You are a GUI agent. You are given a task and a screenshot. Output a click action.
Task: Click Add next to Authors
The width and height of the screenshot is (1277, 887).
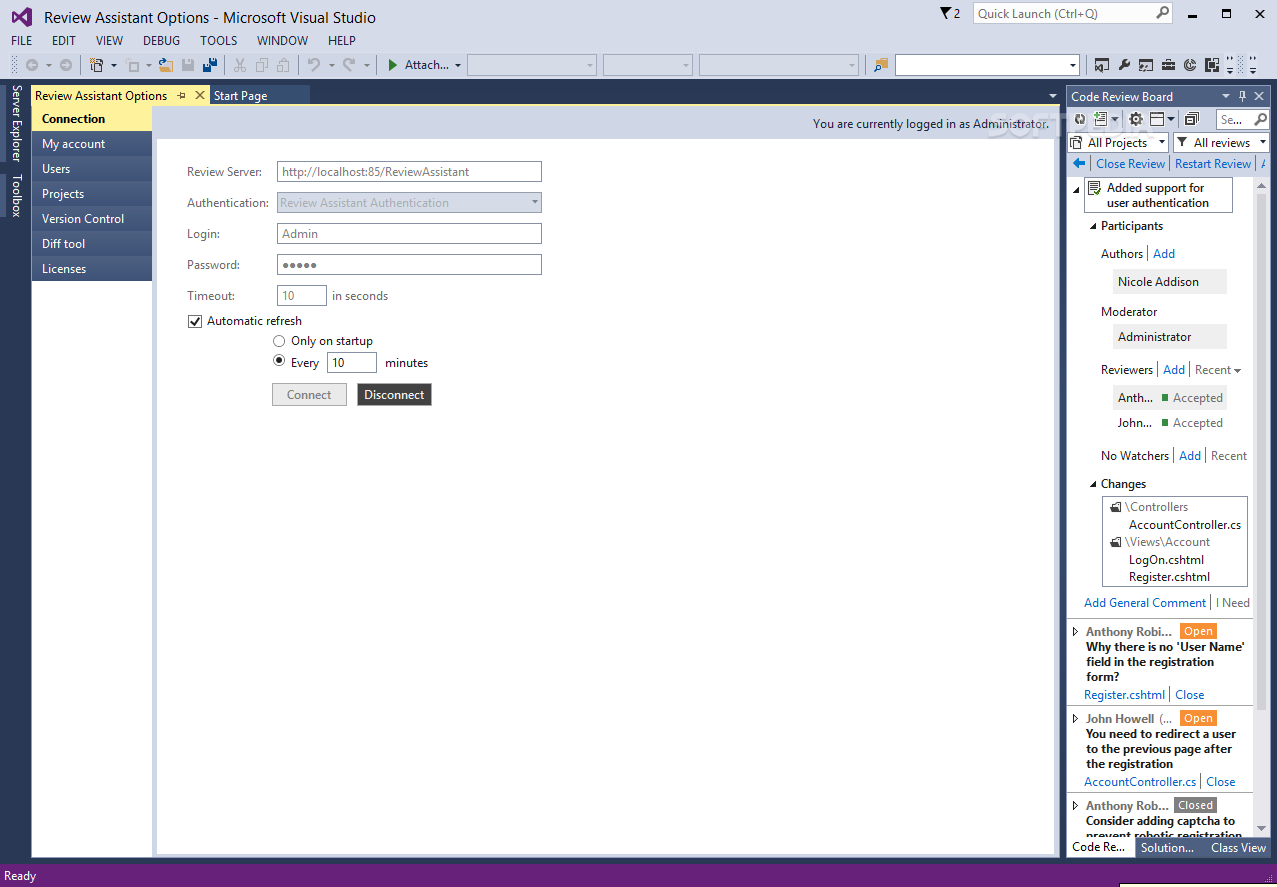coord(1164,254)
